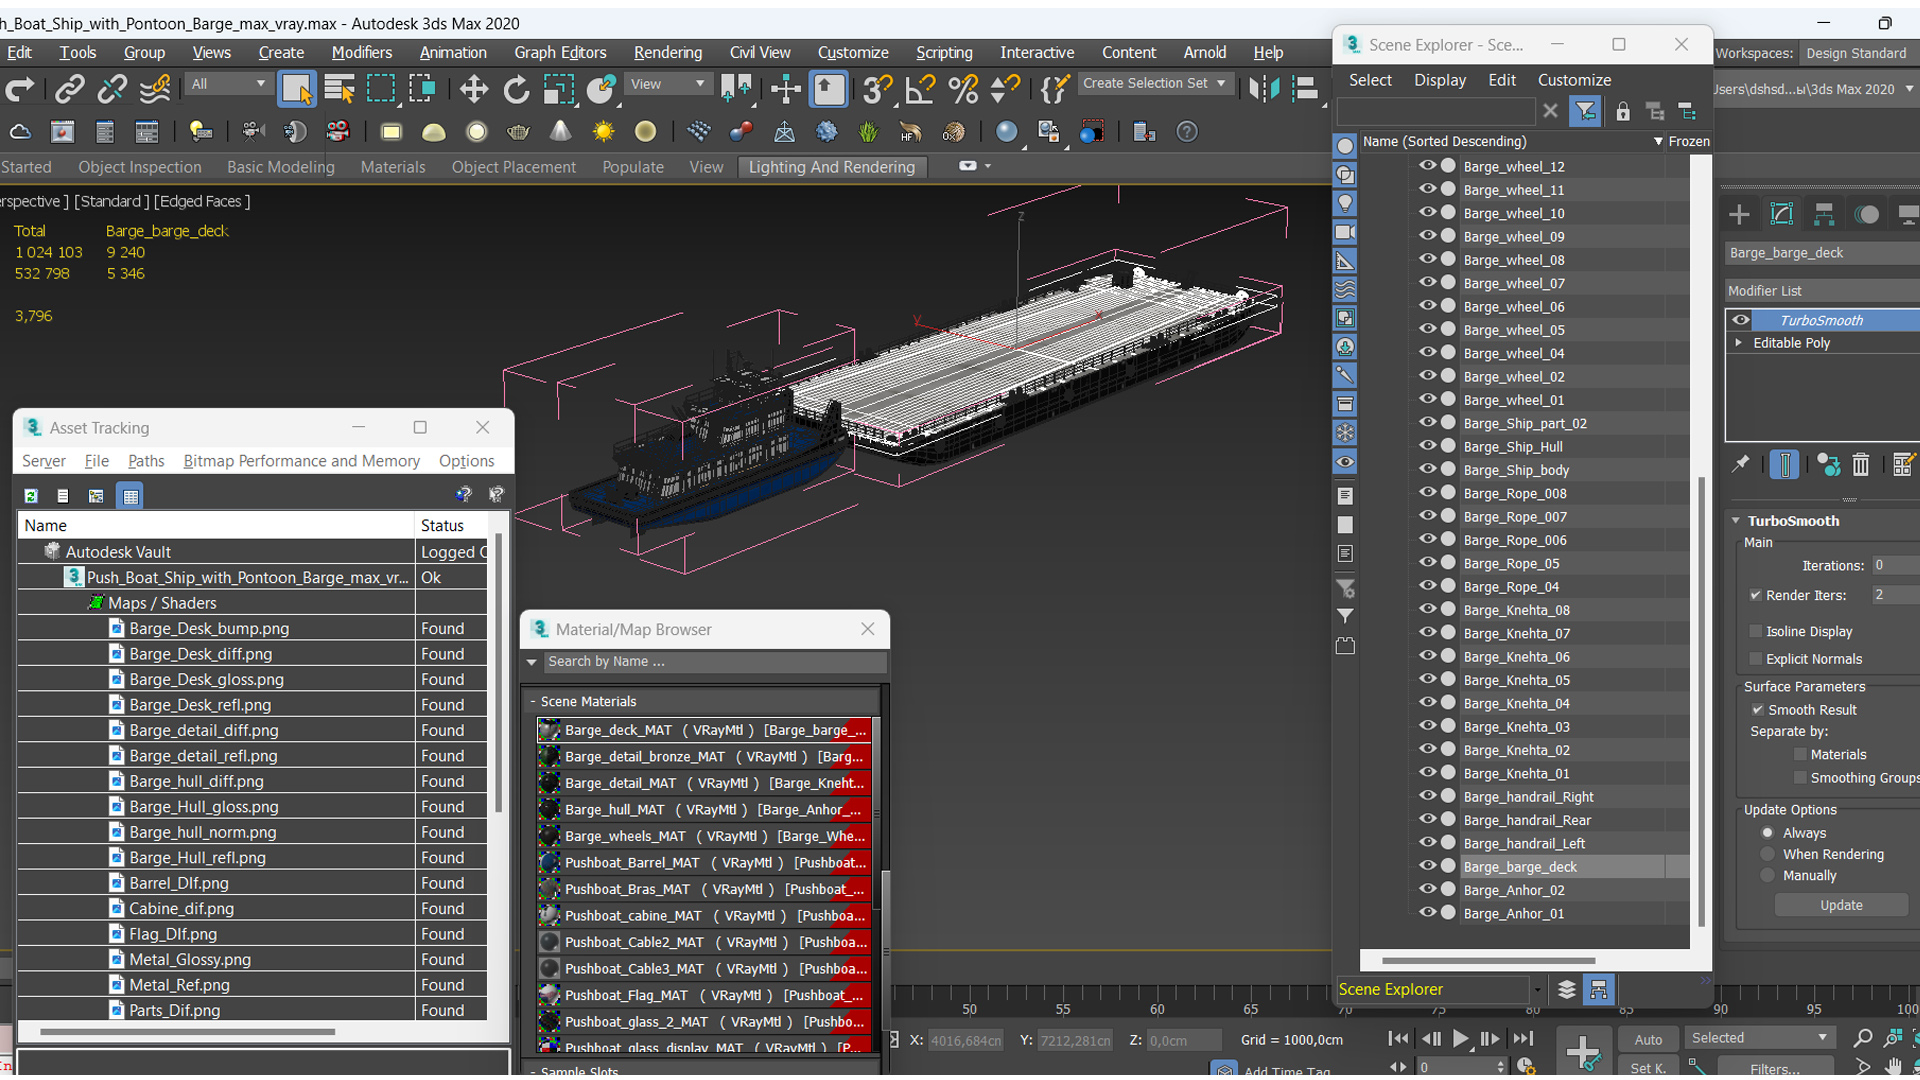The width and height of the screenshot is (1920, 1080).
Task: Click Remove modifier trash icon
Action: click(x=1860, y=465)
